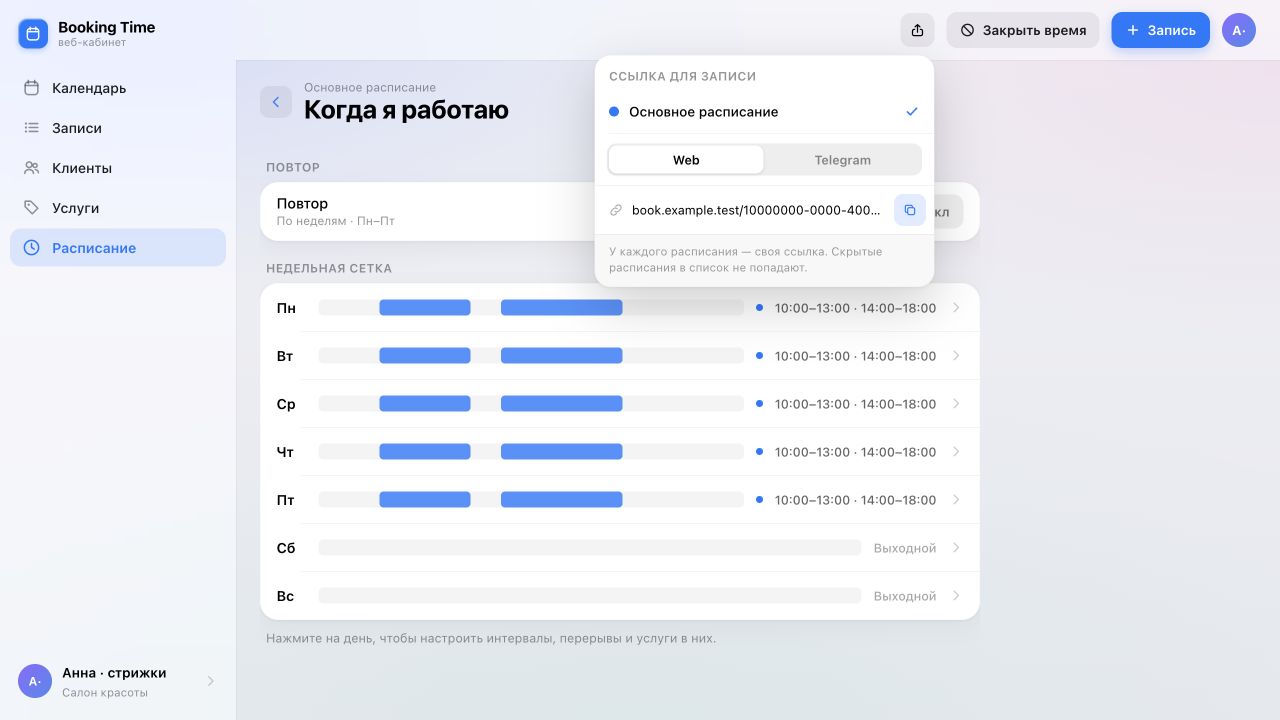Expand account chevron next to Анна · стрижки

(210, 681)
